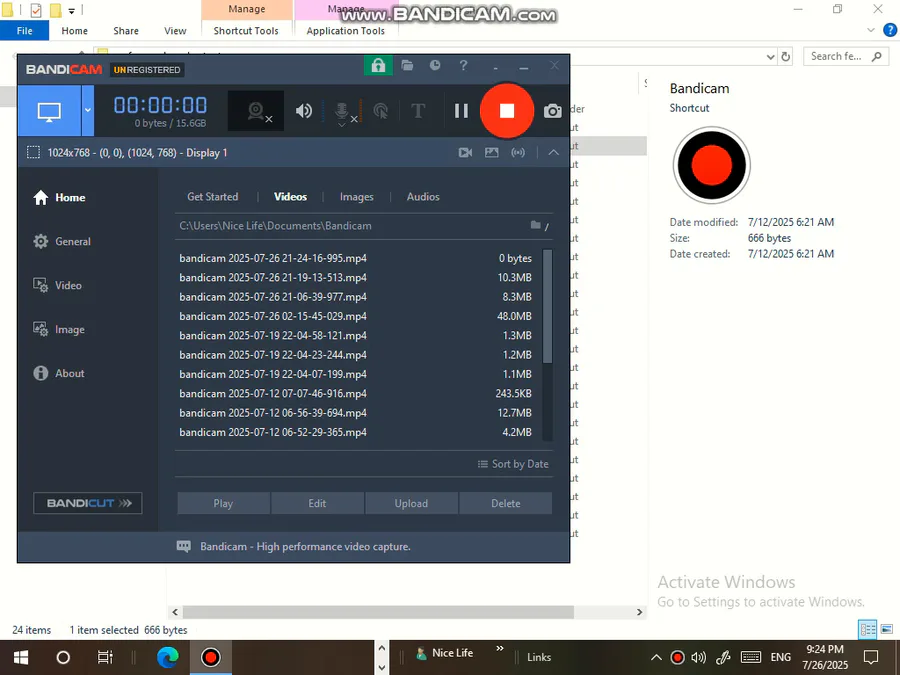Click the Edit button

click(x=317, y=503)
